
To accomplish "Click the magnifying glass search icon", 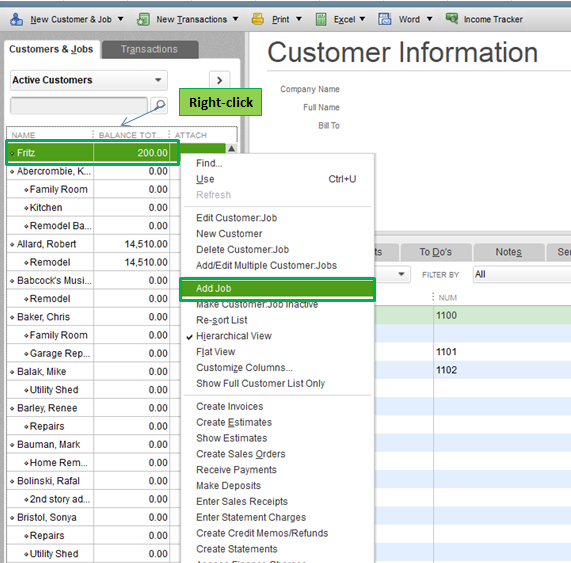I will 160,106.
